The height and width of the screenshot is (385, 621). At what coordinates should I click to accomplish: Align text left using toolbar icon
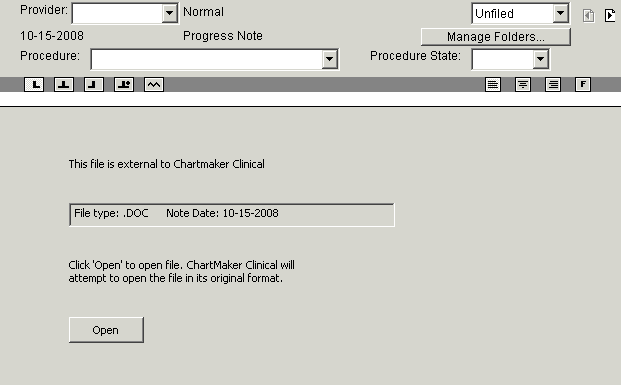[x=493, y=84]
